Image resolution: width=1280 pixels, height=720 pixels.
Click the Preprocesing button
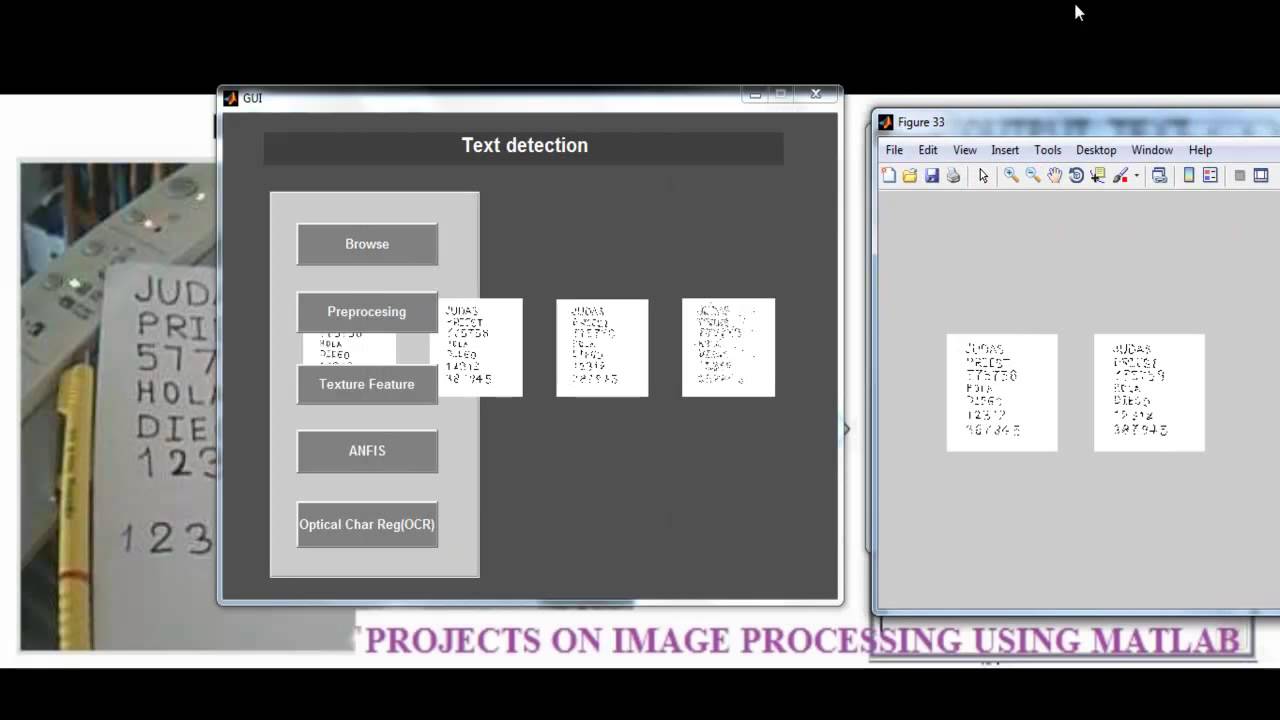pos(367,312)
